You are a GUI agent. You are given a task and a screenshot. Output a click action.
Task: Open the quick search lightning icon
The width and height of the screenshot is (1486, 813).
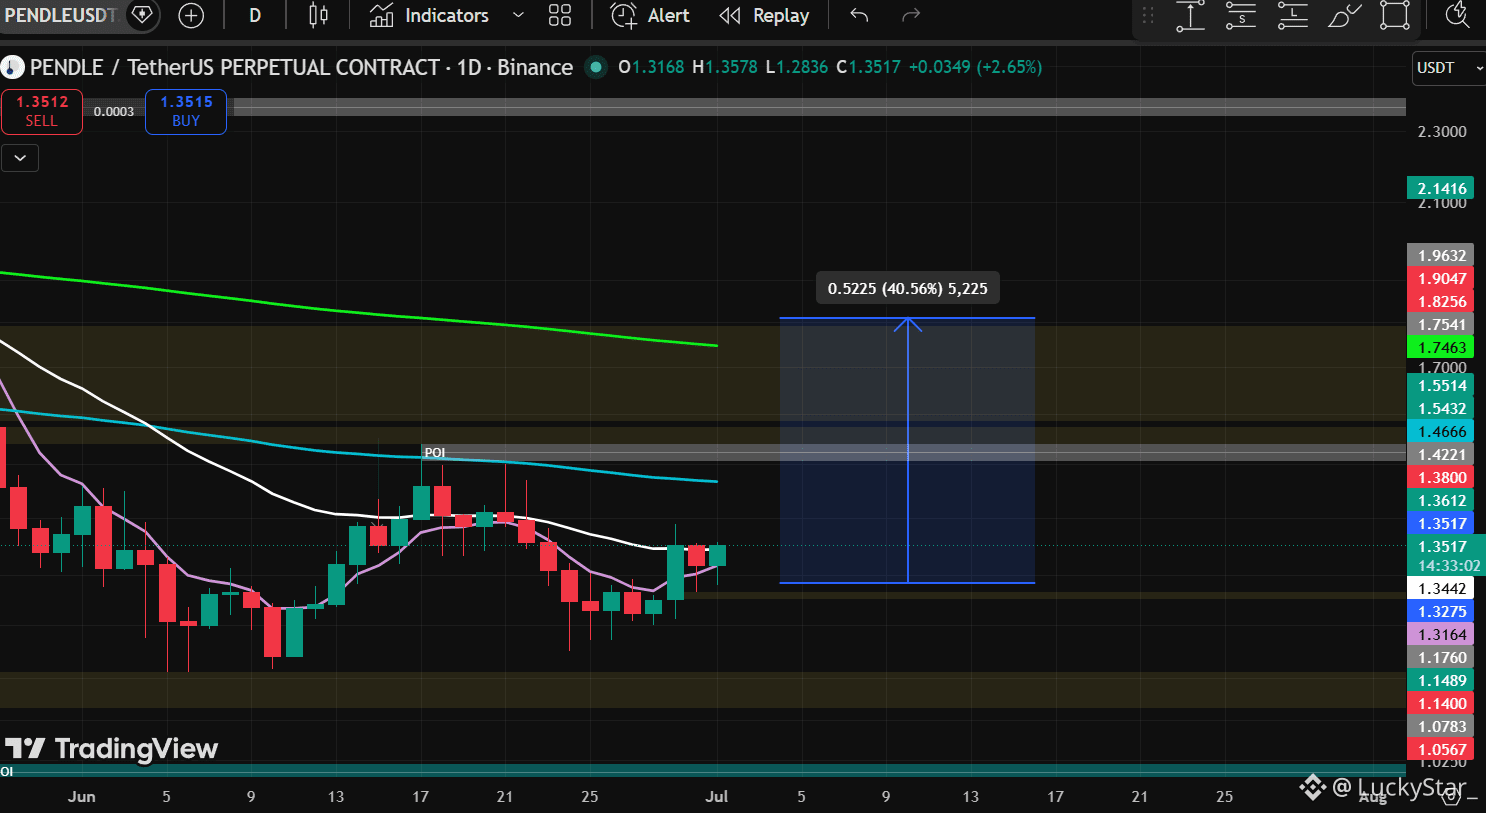[1458, 15]
